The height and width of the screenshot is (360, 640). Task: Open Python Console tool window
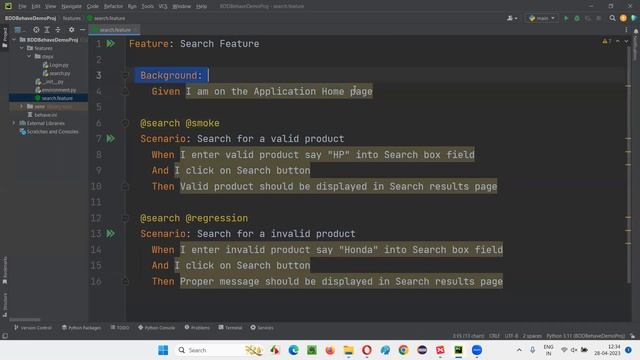tap(156, 327)
